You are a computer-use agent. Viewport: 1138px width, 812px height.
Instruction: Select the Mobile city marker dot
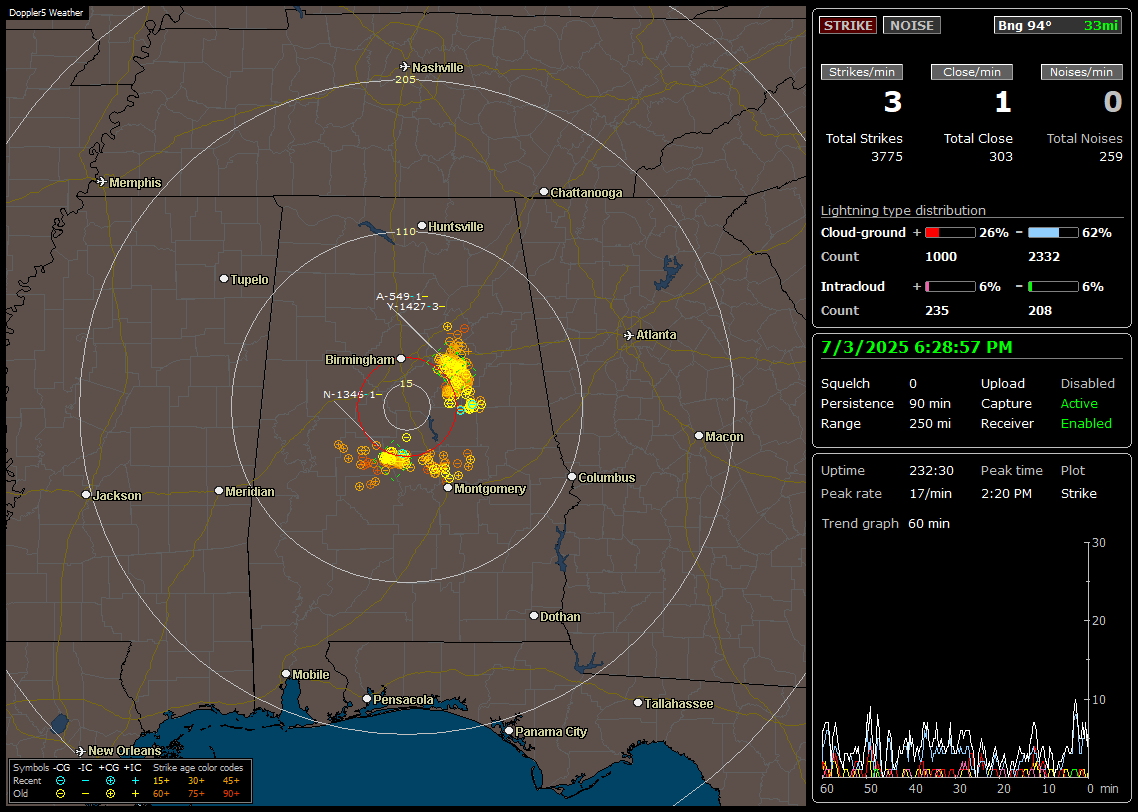point(286,673)
